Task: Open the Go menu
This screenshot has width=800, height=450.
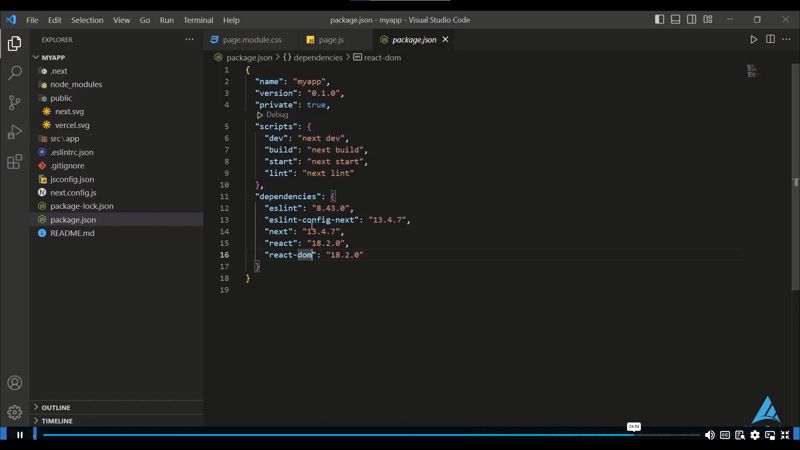Action: click(x=145, y=20)
